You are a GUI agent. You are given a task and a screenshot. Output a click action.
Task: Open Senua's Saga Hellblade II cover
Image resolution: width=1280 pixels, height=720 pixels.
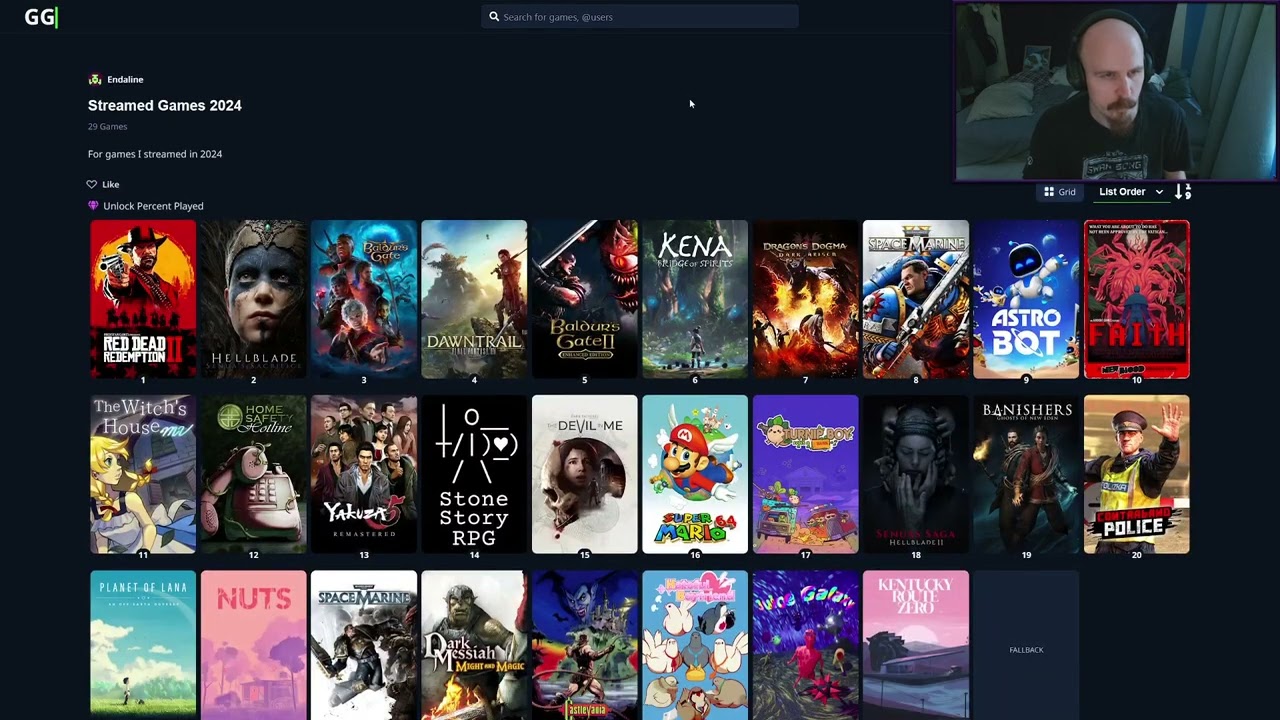click(x=916, y=474)
